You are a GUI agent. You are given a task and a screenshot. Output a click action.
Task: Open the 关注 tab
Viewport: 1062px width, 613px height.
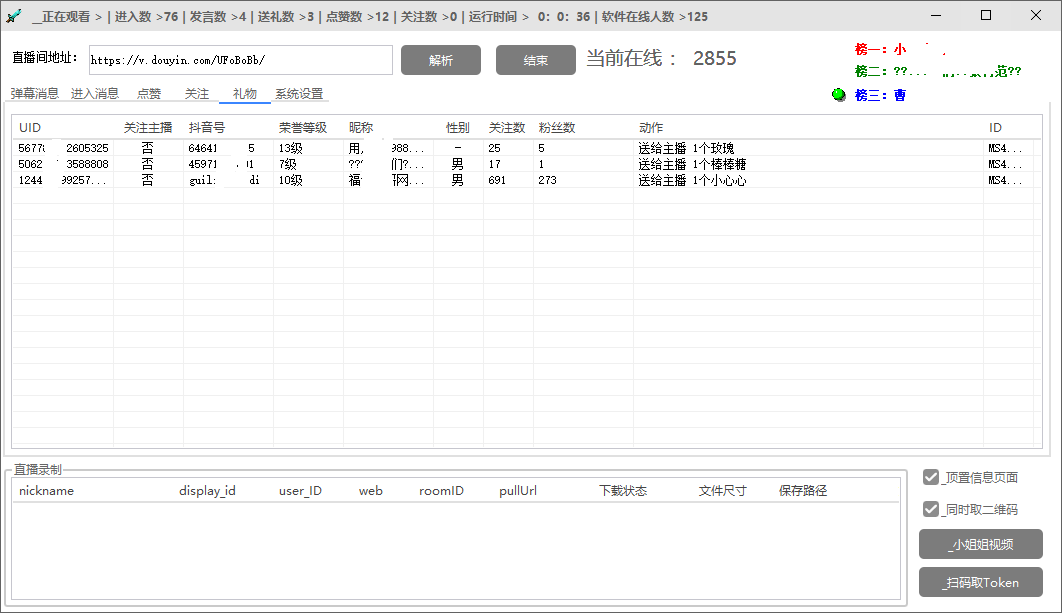[x=196, y=93]
